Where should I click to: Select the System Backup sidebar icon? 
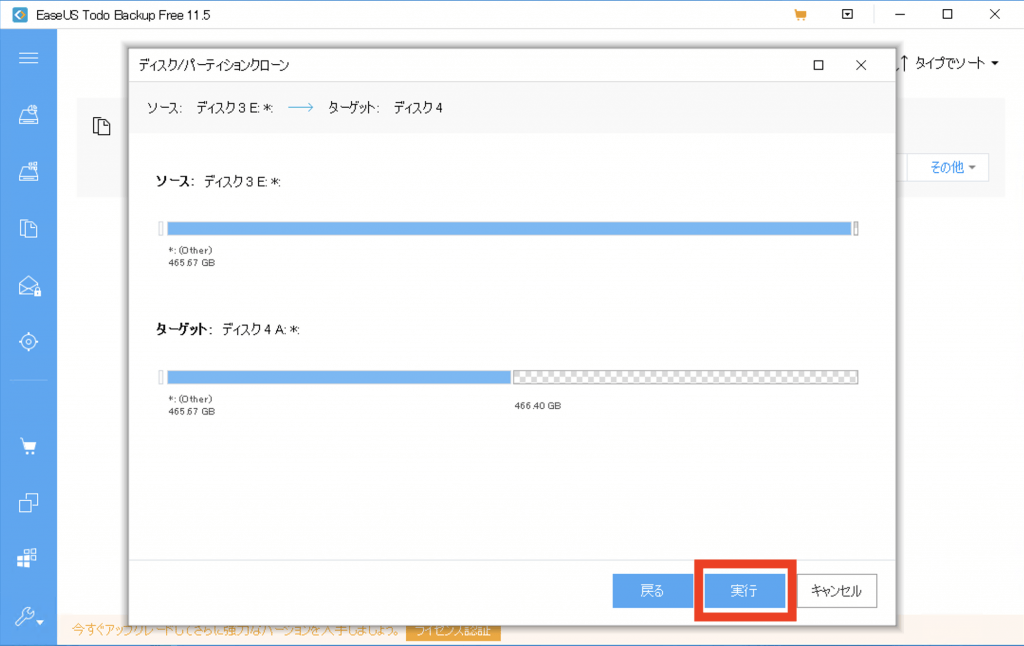coord(28,172)
